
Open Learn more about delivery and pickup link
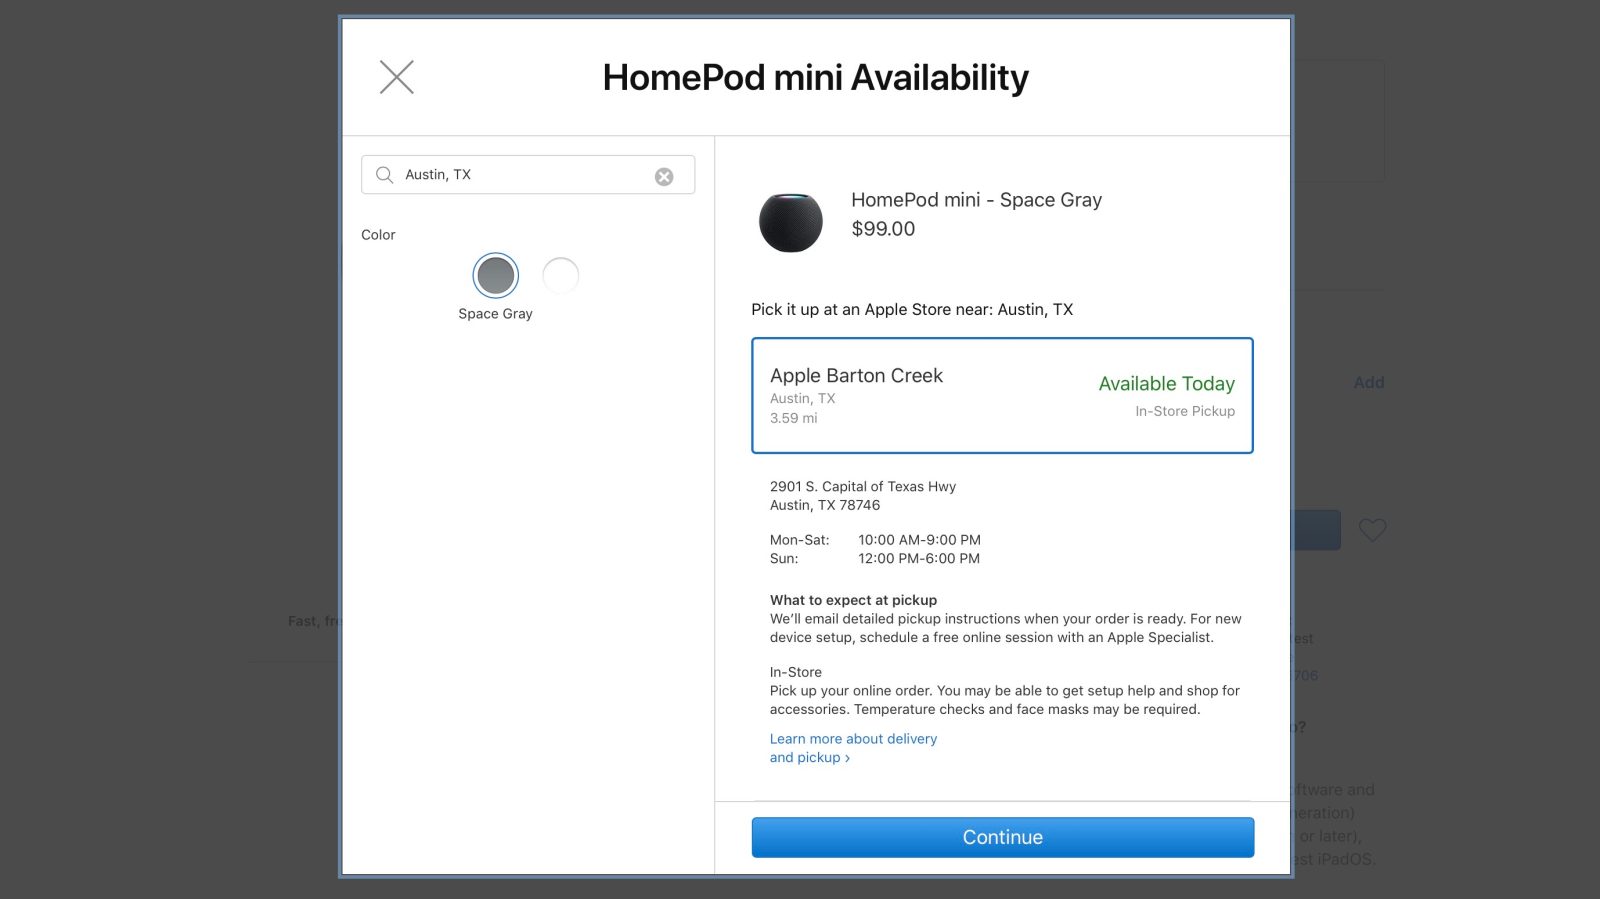(x=853, y=748)
